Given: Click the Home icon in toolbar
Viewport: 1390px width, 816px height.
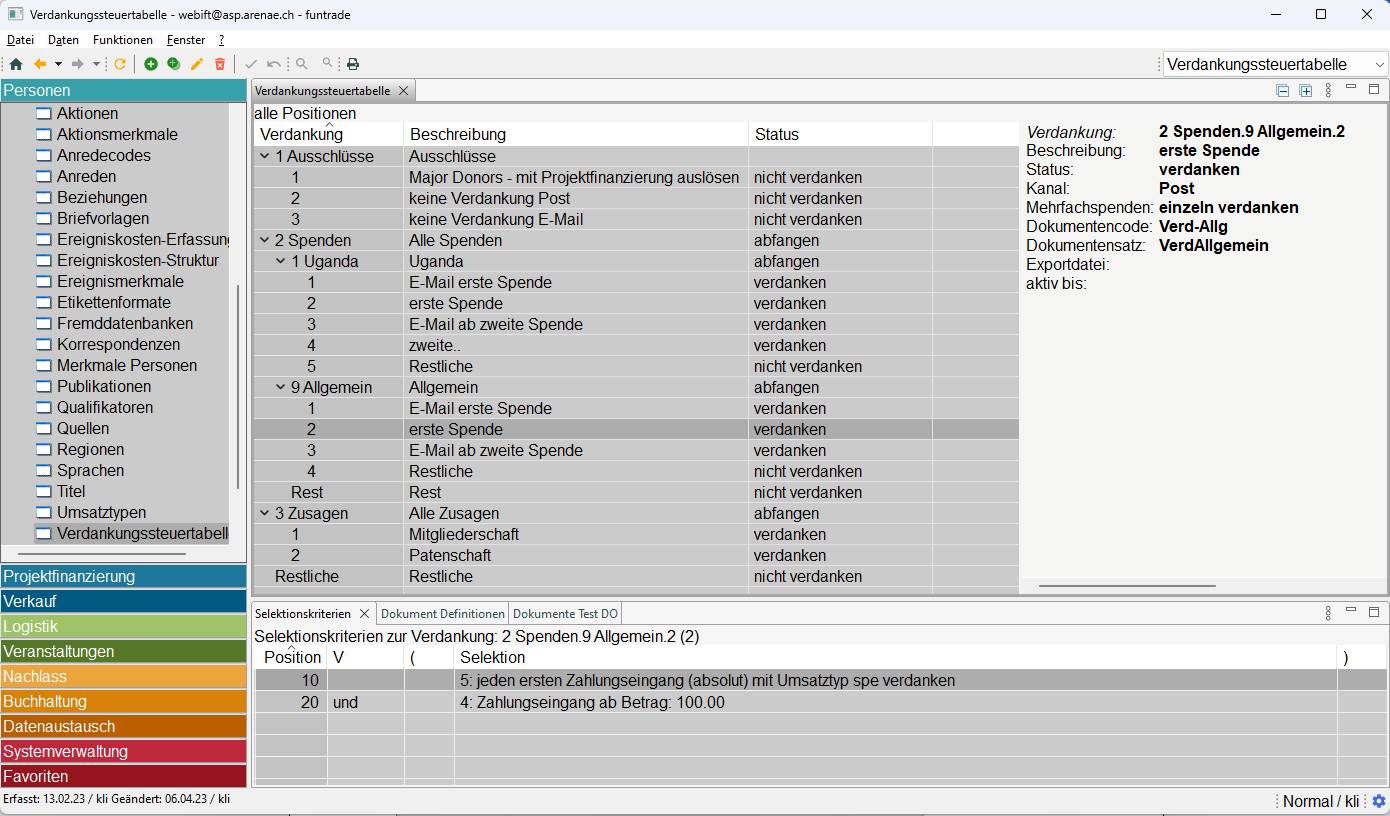Looking at the screenshot, I should pyautogui.click(x=16, y=64).
